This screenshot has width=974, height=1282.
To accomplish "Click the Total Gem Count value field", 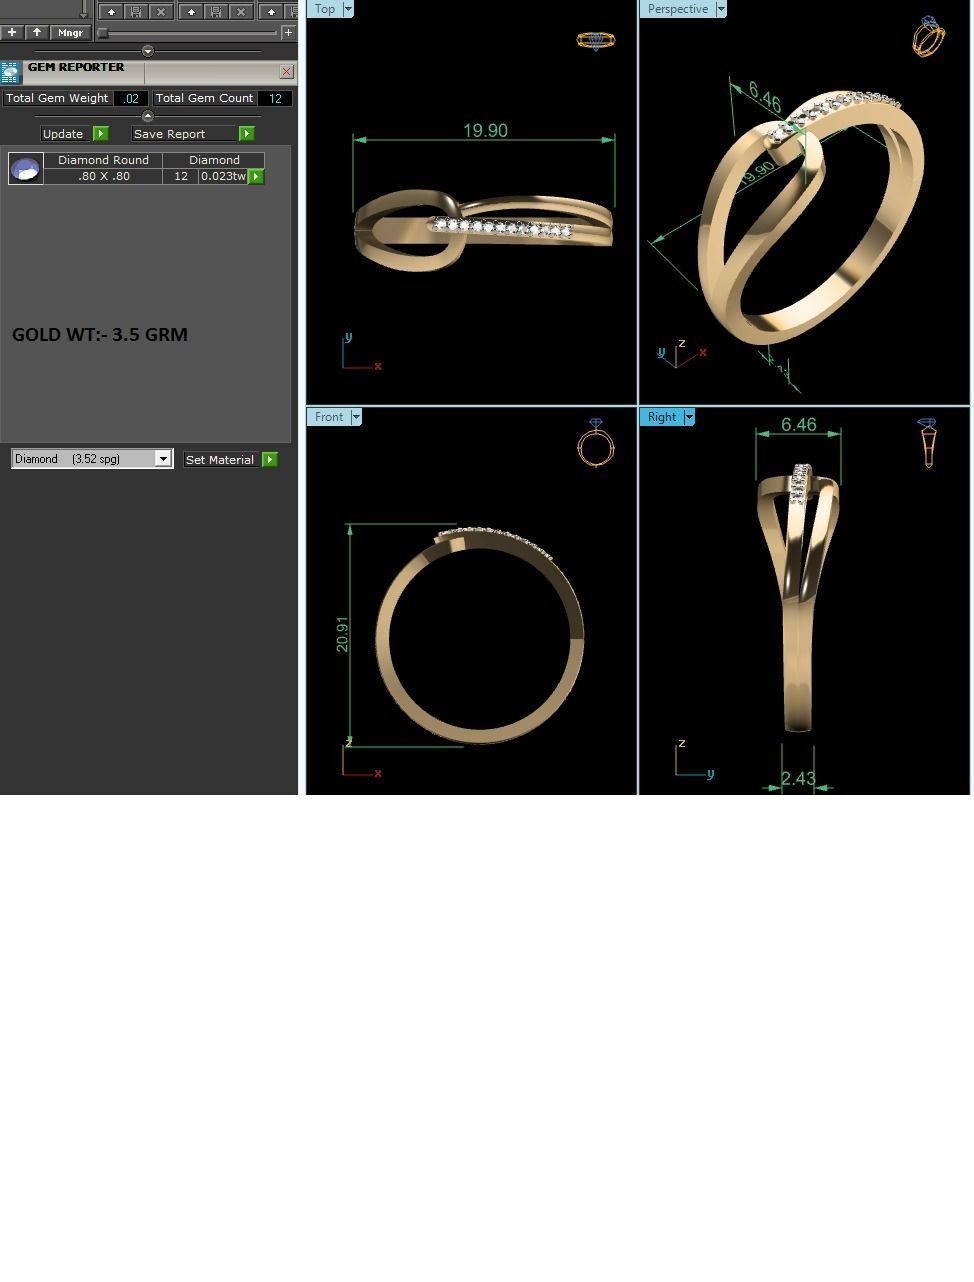I will tap(275, 98).
